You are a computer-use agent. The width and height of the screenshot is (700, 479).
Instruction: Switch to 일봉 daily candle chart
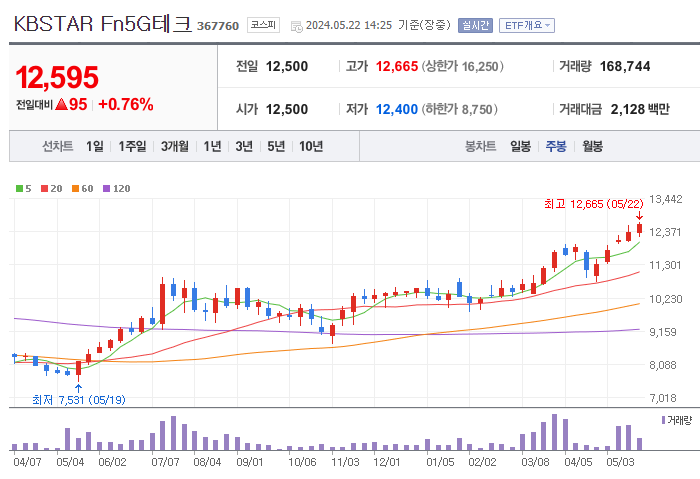[521, 146]
